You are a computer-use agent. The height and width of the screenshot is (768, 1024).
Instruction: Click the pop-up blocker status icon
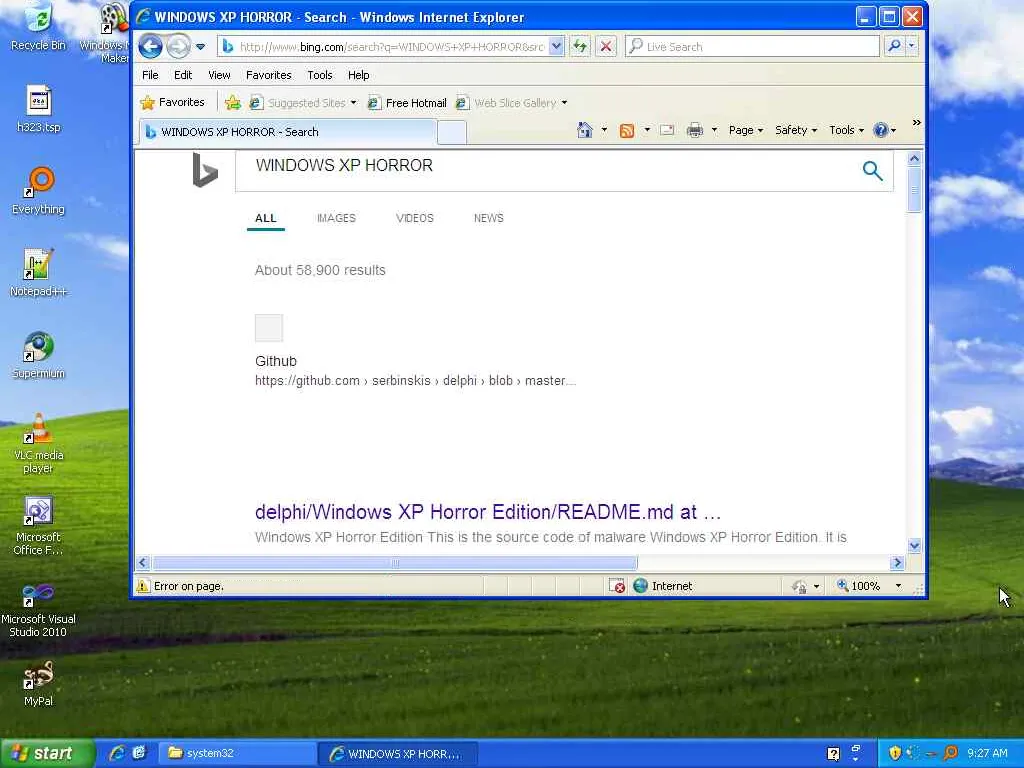tap(616, 586)
